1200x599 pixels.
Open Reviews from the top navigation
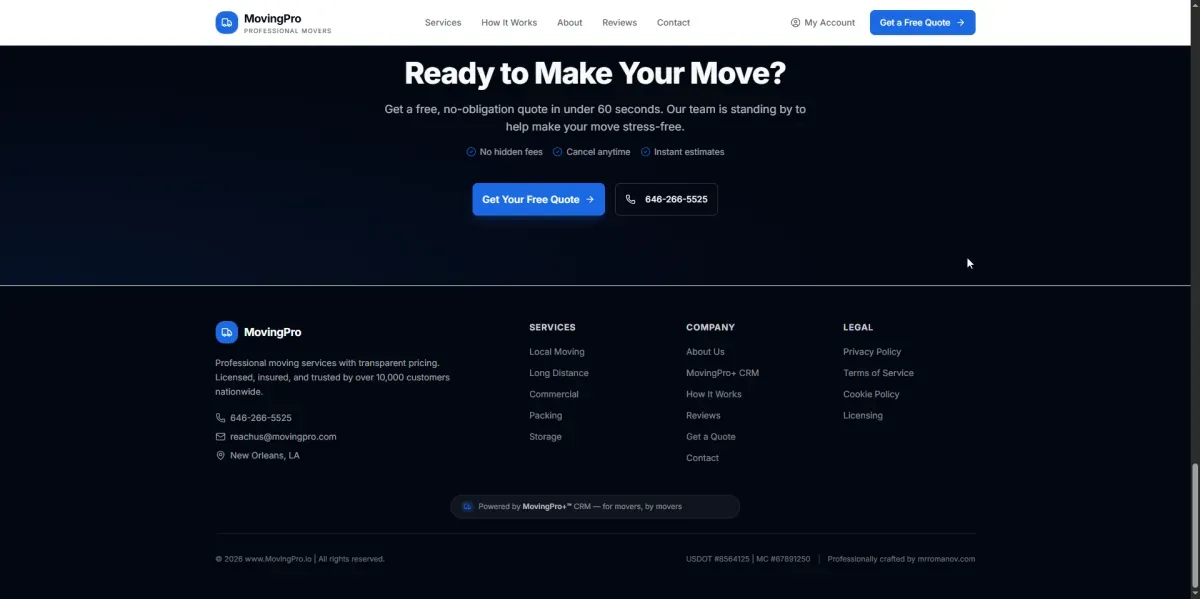point(619,22)
